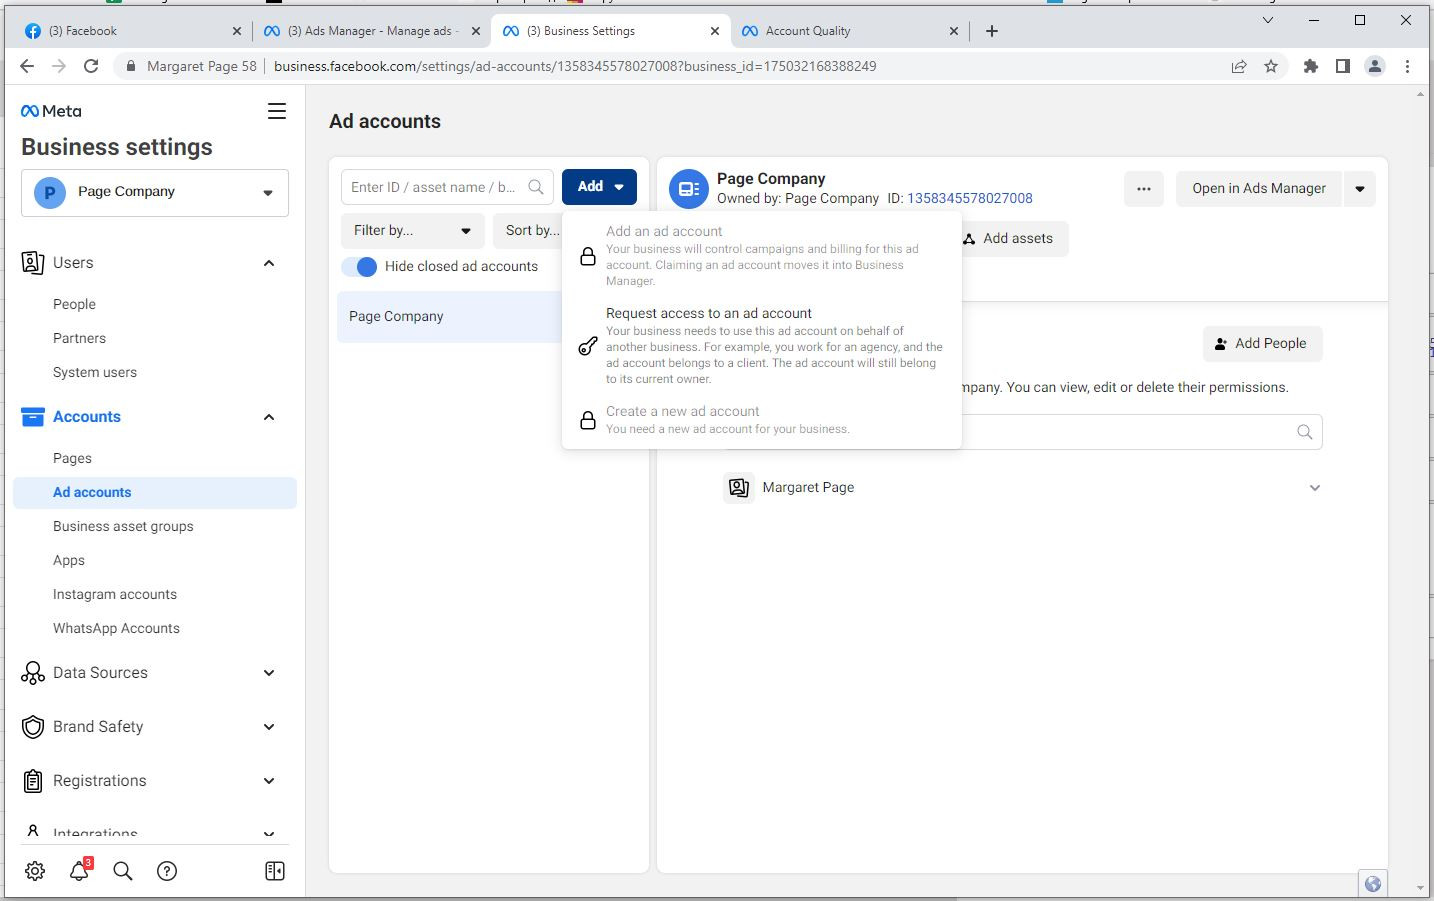Open Instagram accounts in sidebar

[115, 594]
